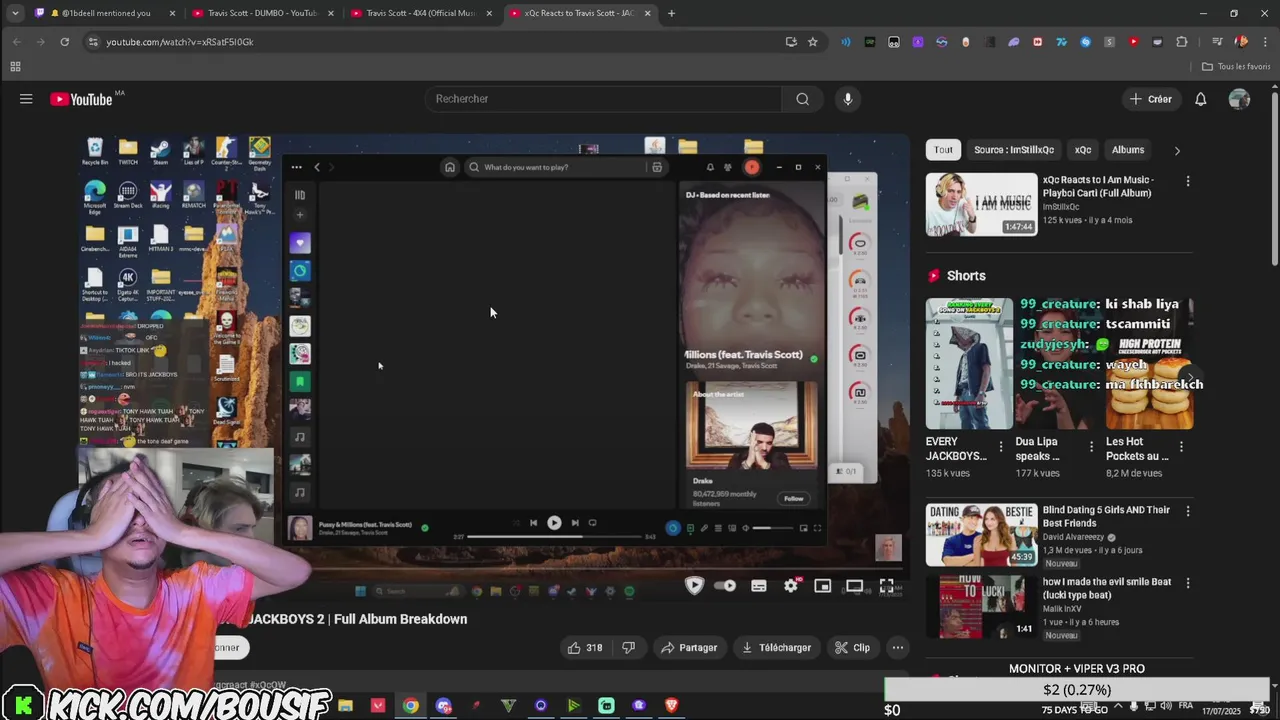Open the menu for the EVERY JACKBOYS short
1280x720 pixels.
point(1001,446)
